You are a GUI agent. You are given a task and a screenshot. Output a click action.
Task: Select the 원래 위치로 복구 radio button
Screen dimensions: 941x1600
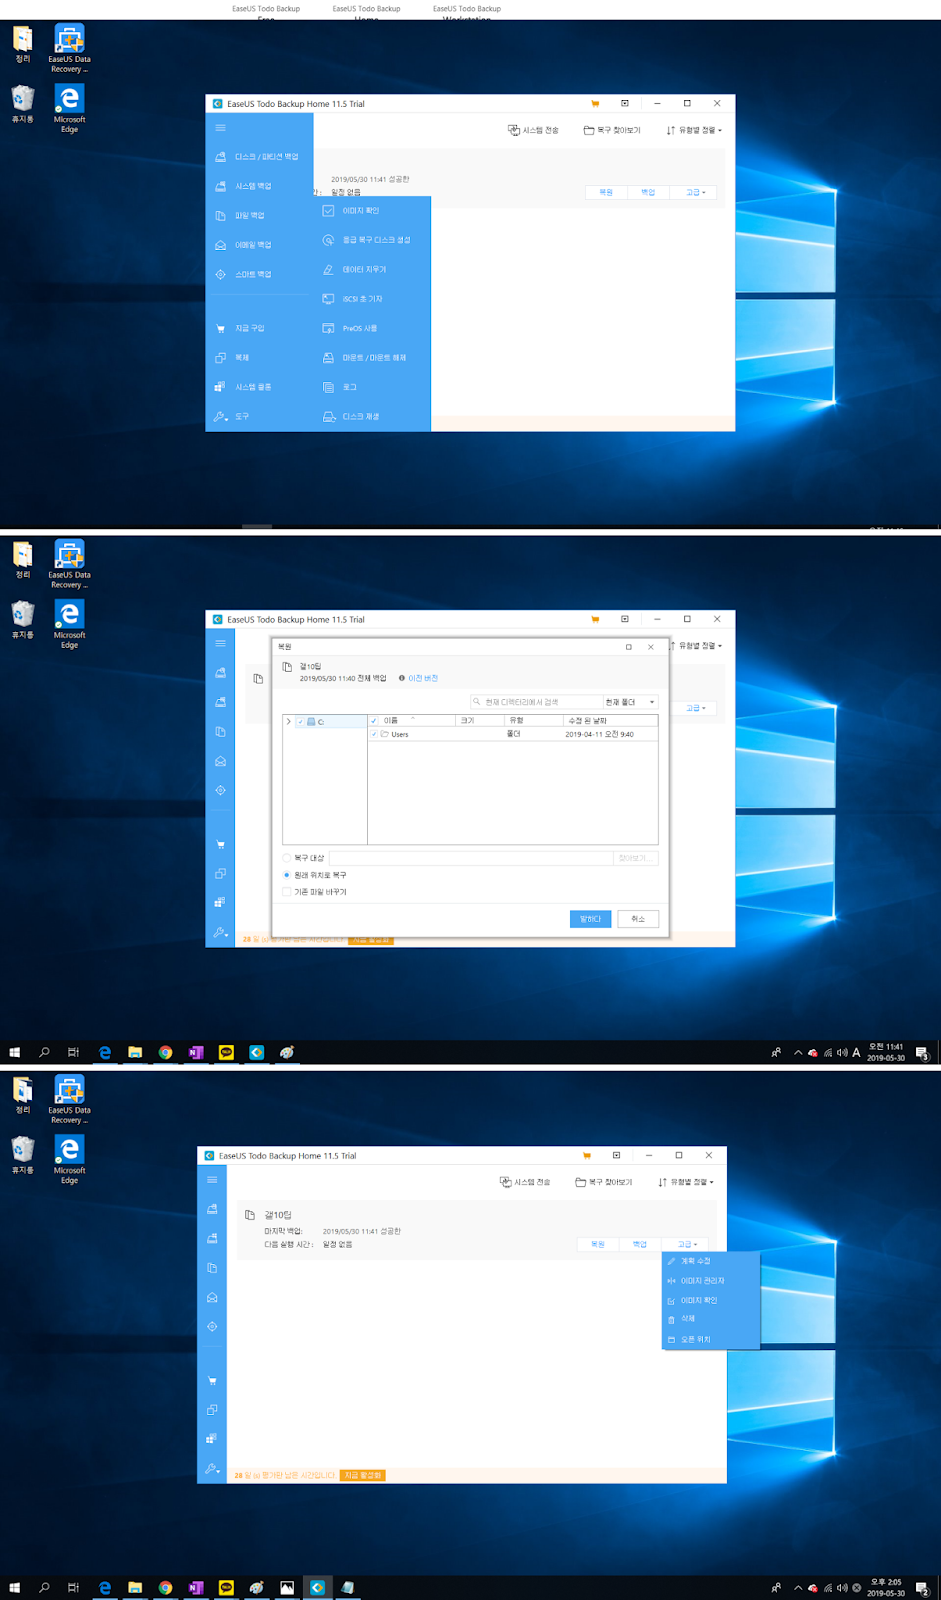pos(287,875)
